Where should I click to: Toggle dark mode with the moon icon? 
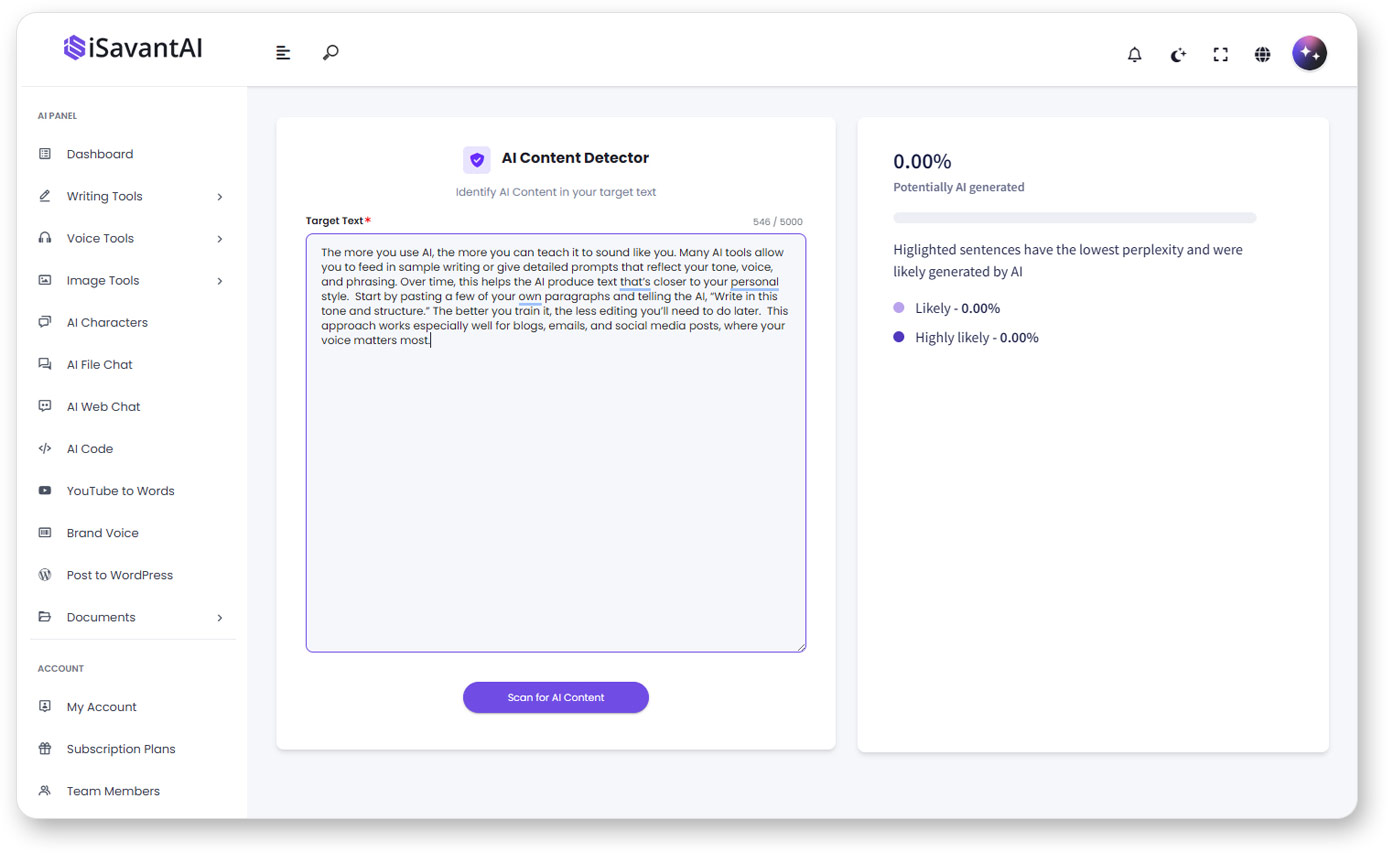(1178, 55)
